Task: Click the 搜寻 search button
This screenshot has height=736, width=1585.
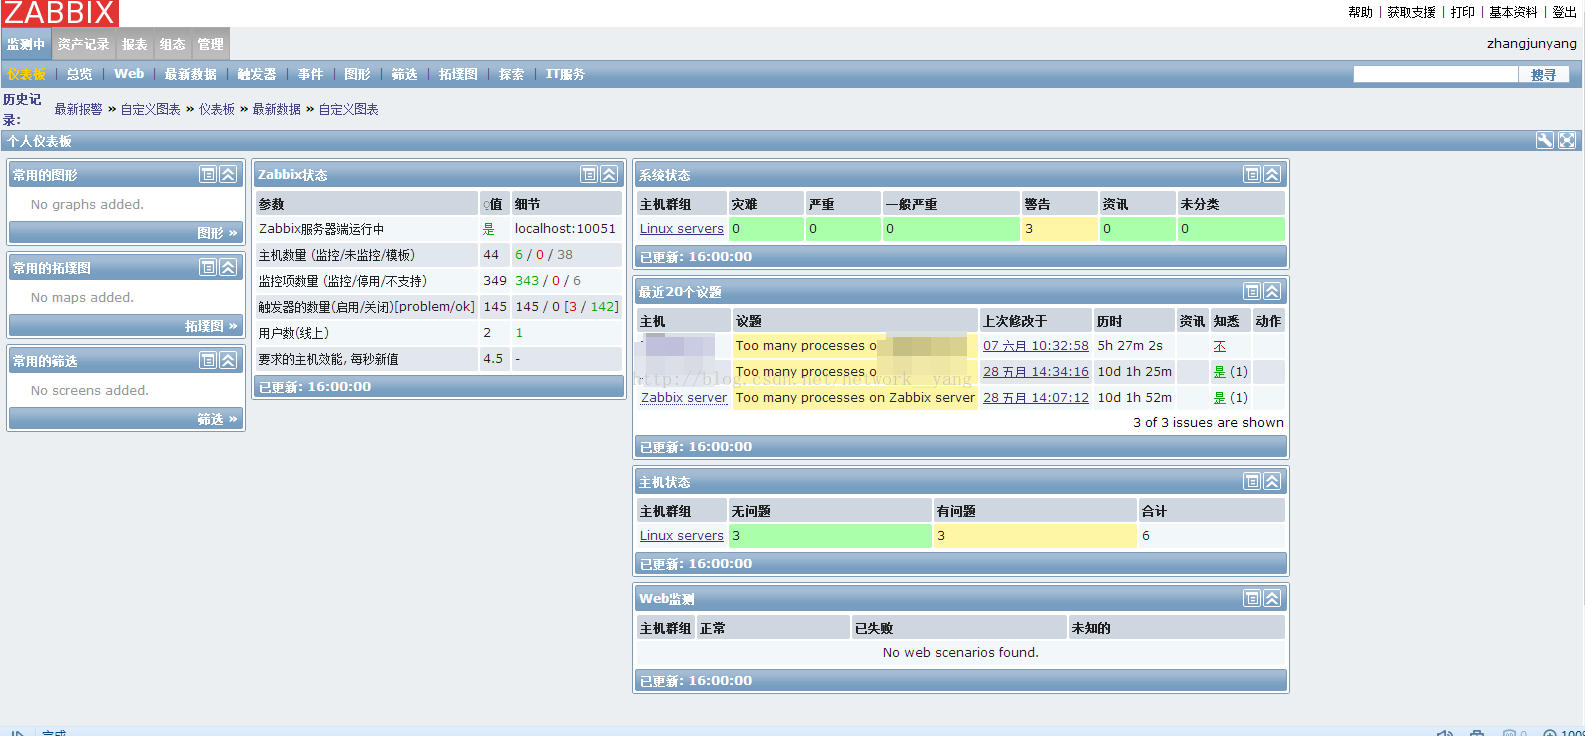Action: [x=1544, y=74]
